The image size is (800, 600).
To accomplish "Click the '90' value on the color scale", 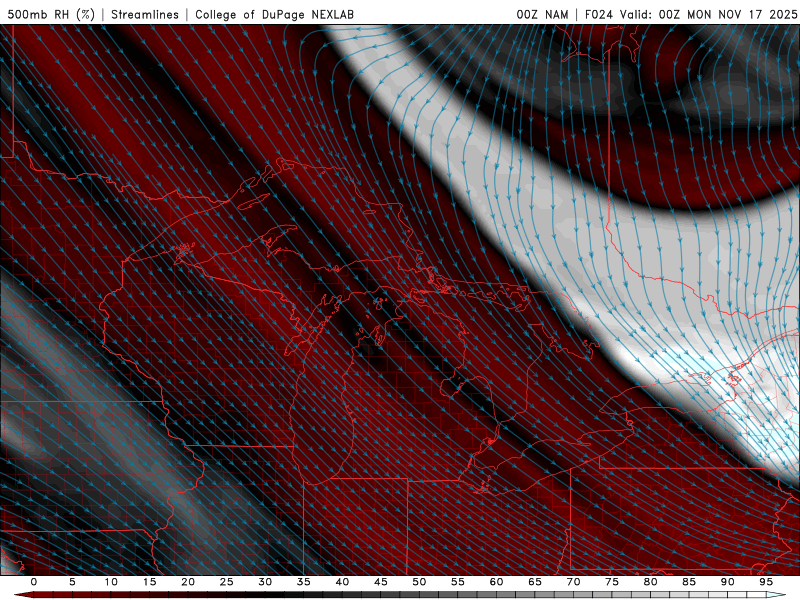I will tap(728, 582).
